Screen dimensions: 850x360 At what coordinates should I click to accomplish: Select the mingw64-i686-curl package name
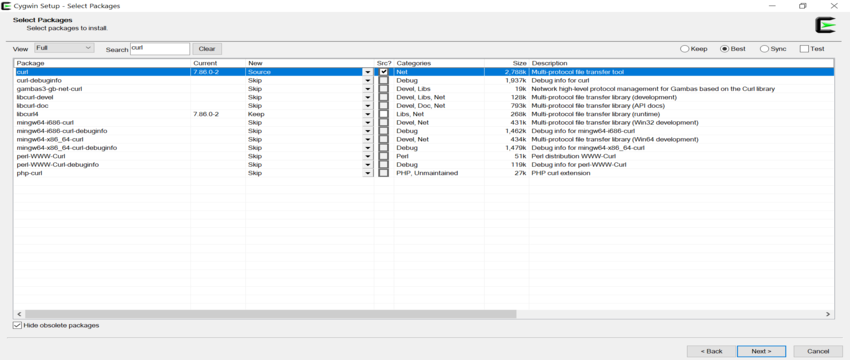[45, 123]
